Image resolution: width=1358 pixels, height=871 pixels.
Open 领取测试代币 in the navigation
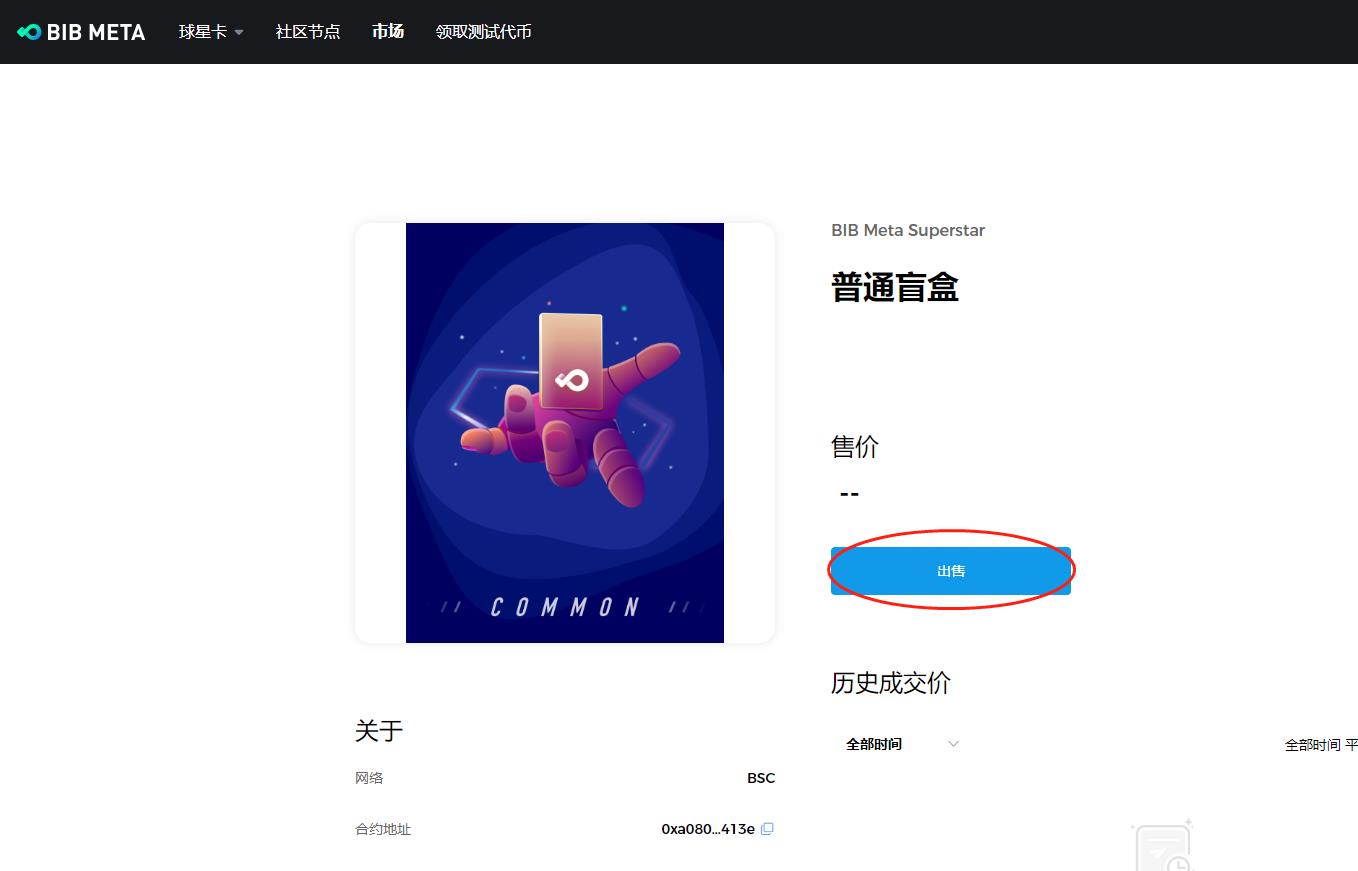483,32
